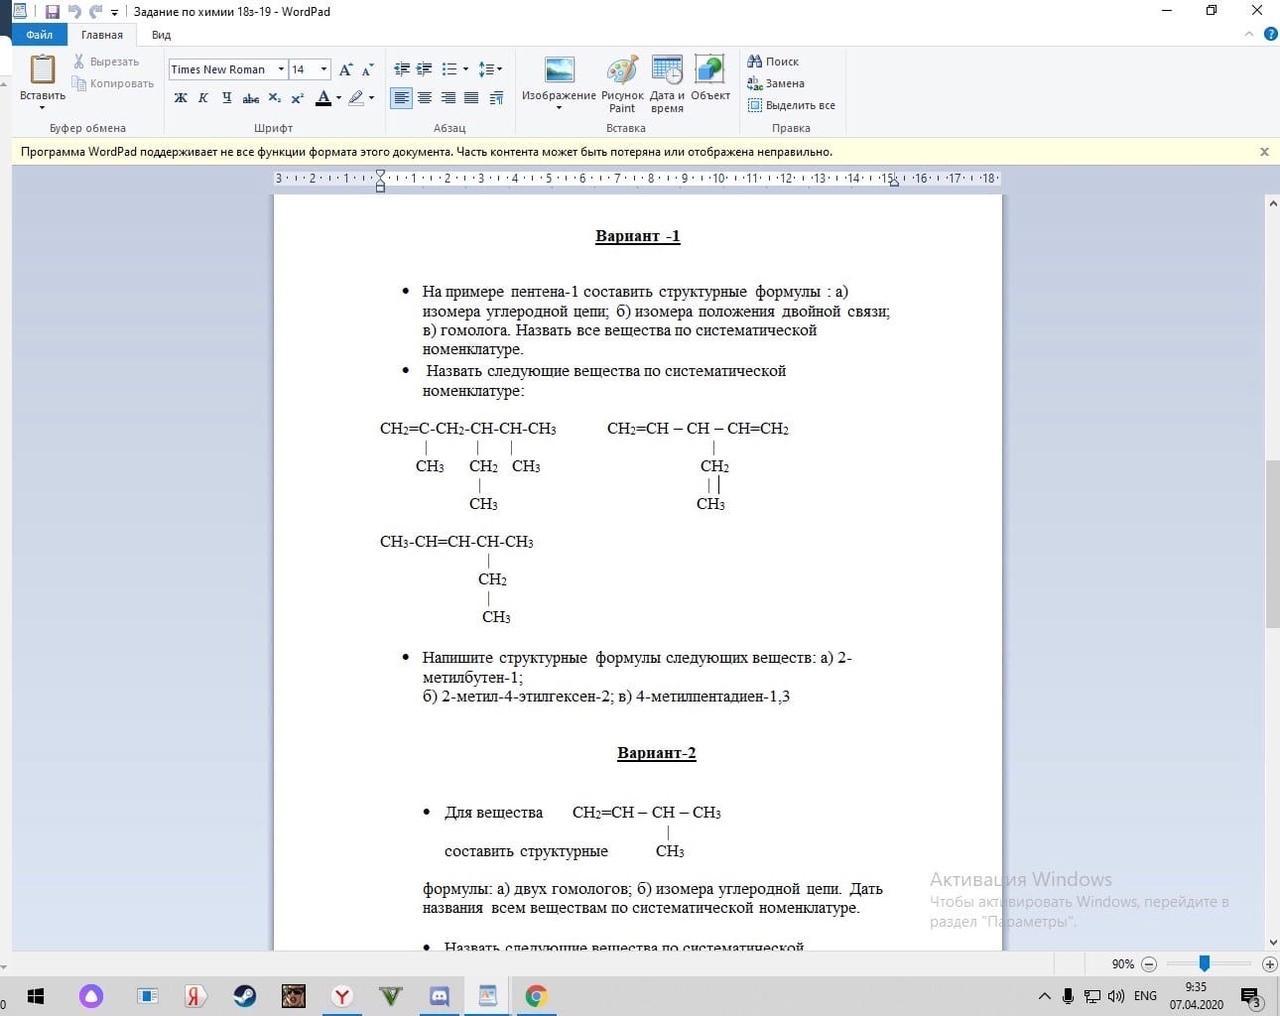Click the grow font size icon
The height and width of the screenshot is (1016, 1280).
coord(345,69)
